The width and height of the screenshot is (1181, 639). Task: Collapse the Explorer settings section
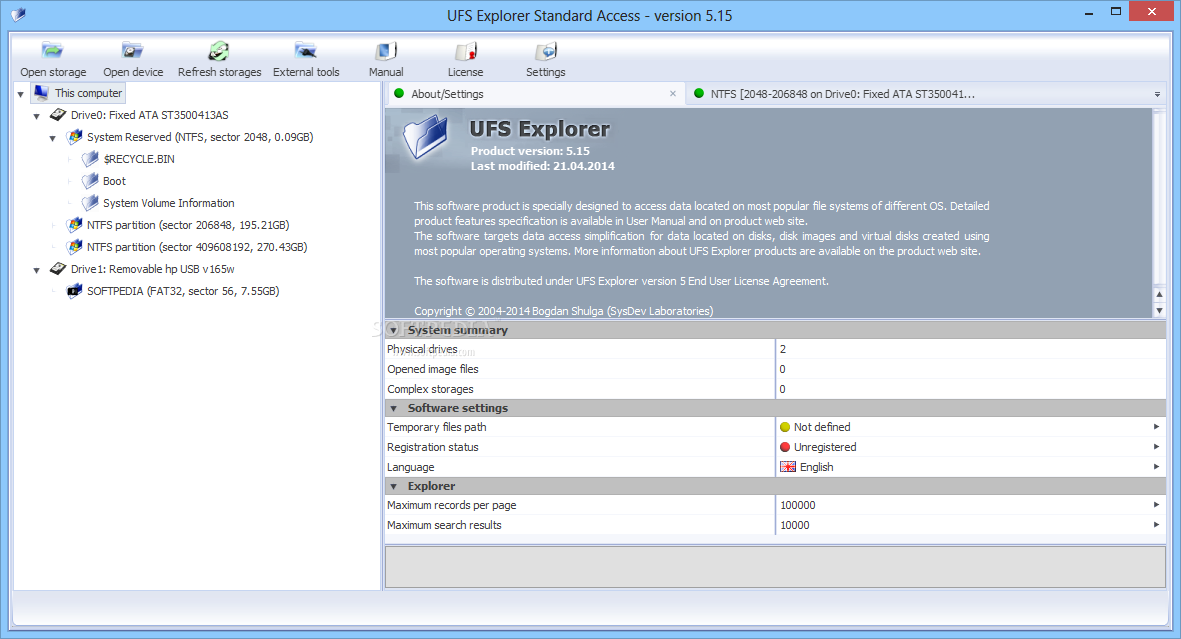(x=393, y=487)
